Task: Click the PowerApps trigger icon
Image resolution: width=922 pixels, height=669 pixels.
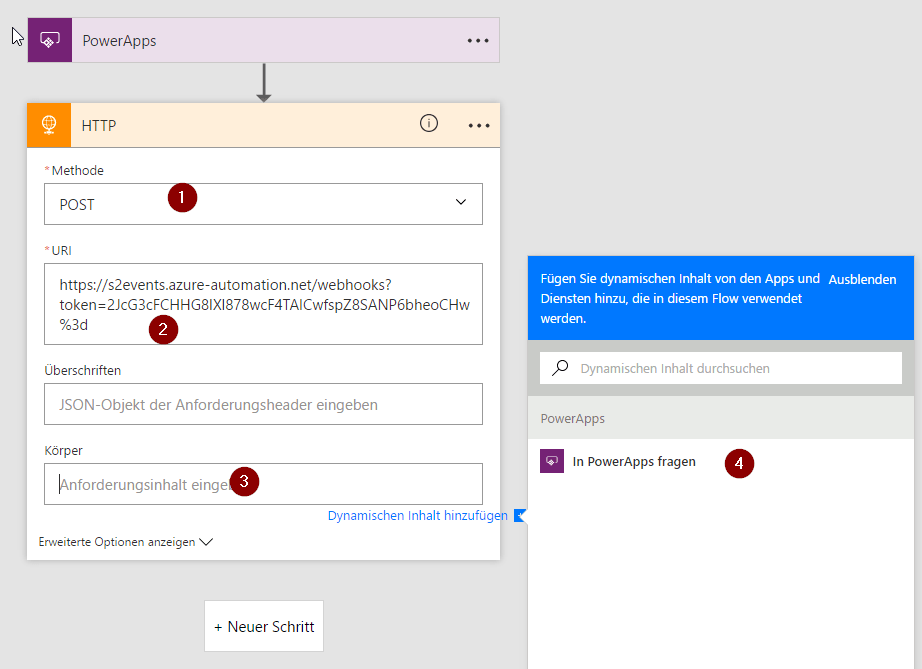Action: click(x=50, y=40)
